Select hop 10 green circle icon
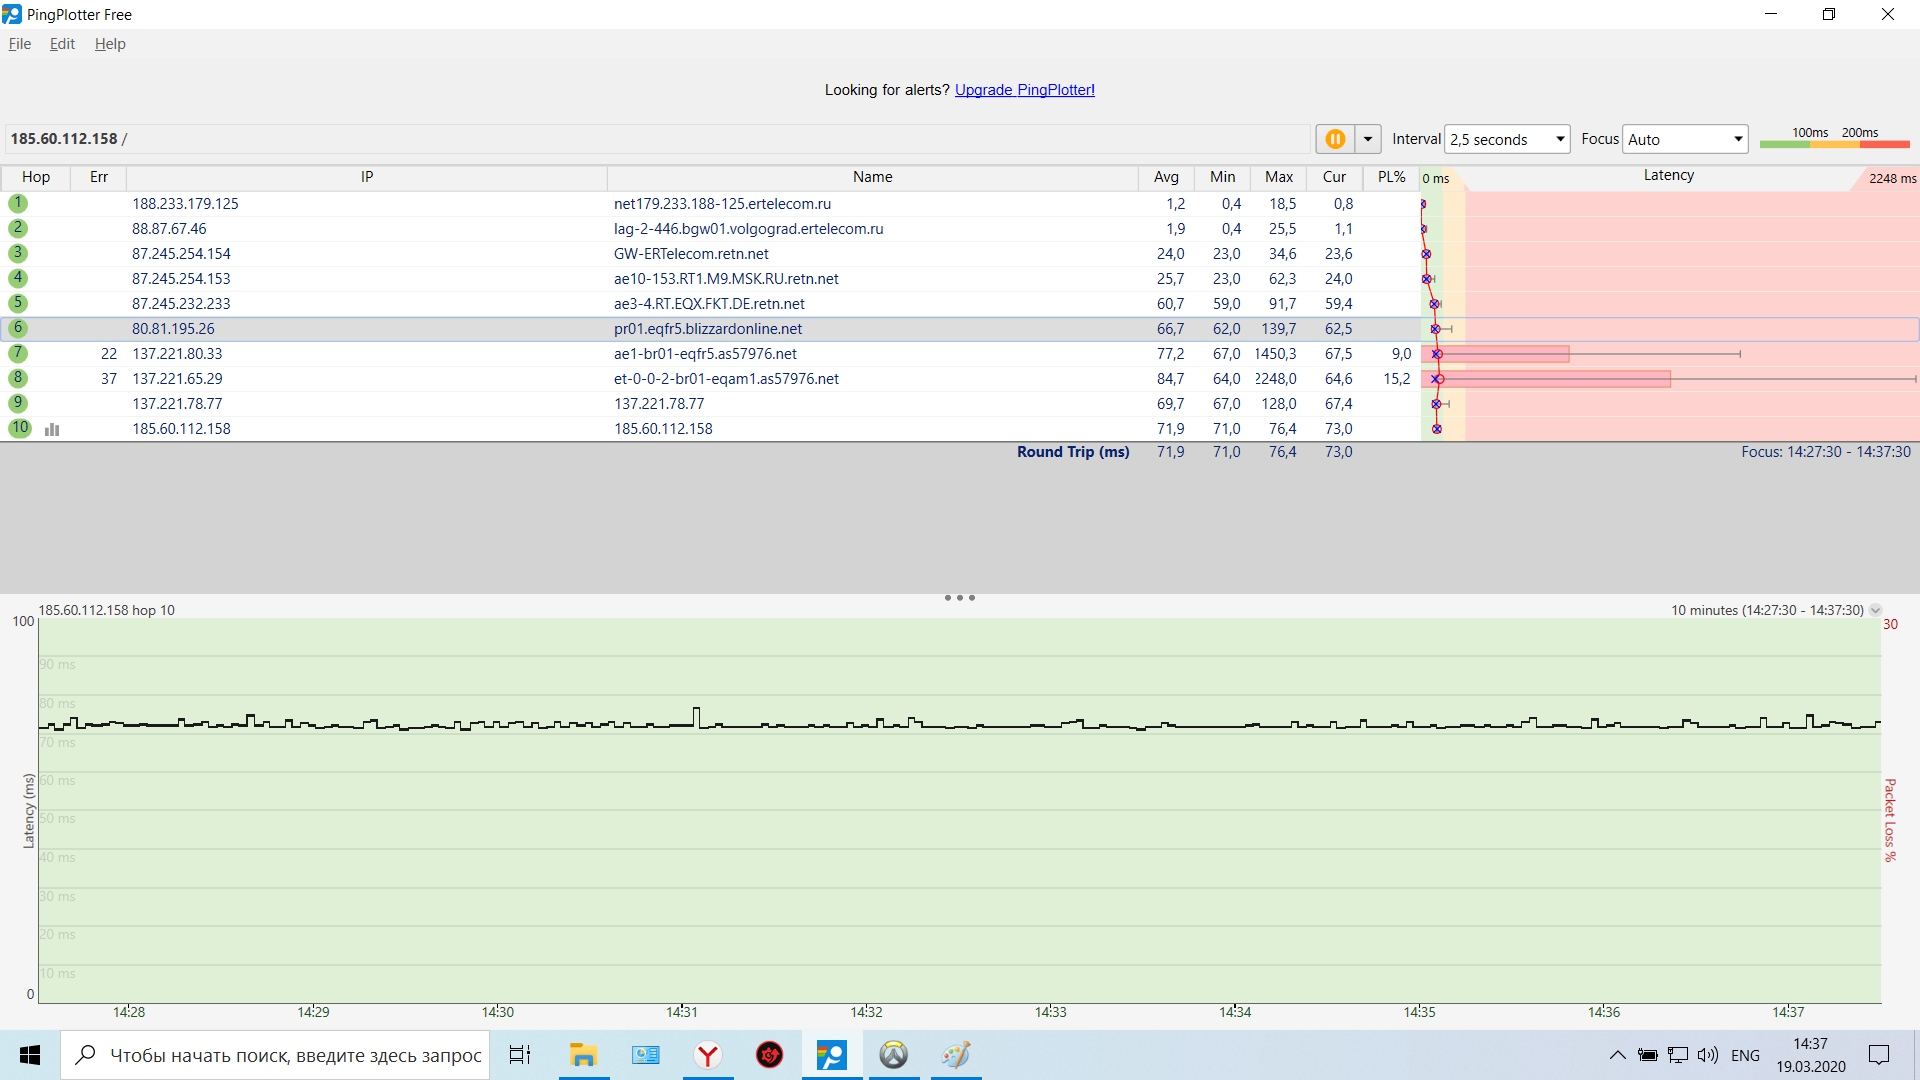 pos(20,428)
